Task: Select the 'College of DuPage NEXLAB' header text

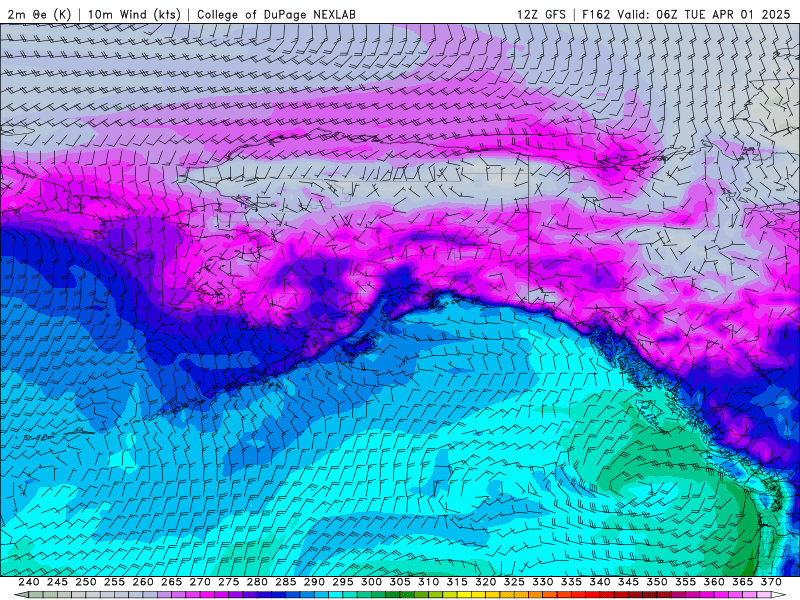Action: click(x=276, y=14)
